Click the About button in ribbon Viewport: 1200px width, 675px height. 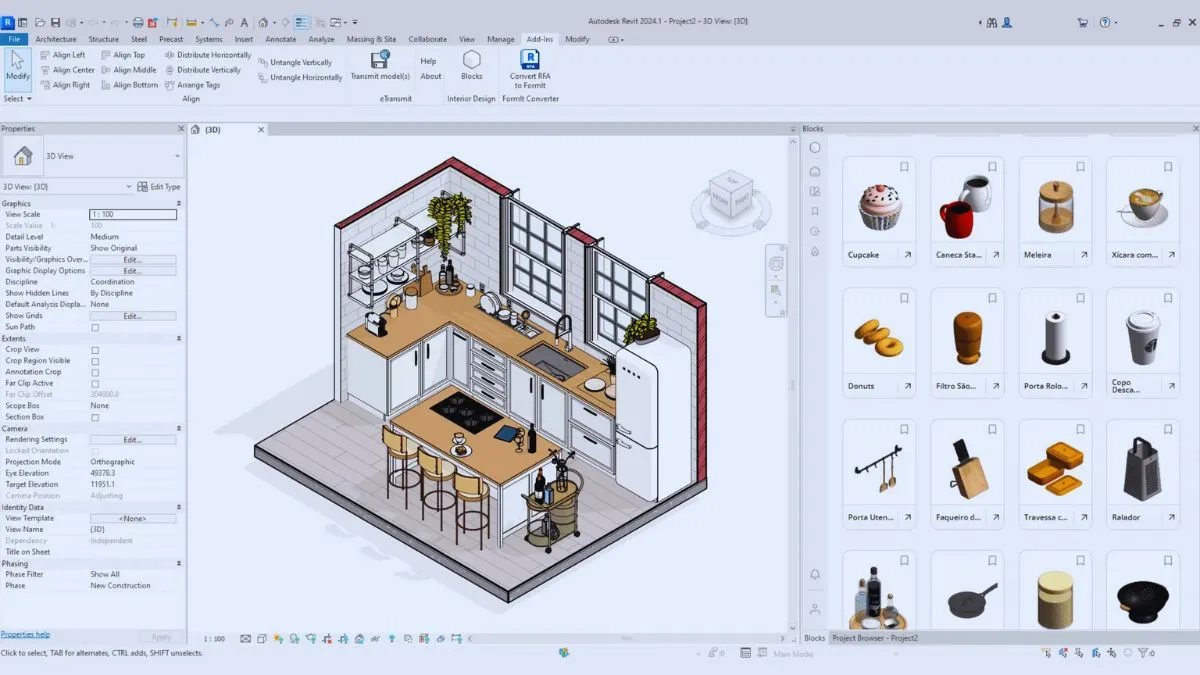431,76
